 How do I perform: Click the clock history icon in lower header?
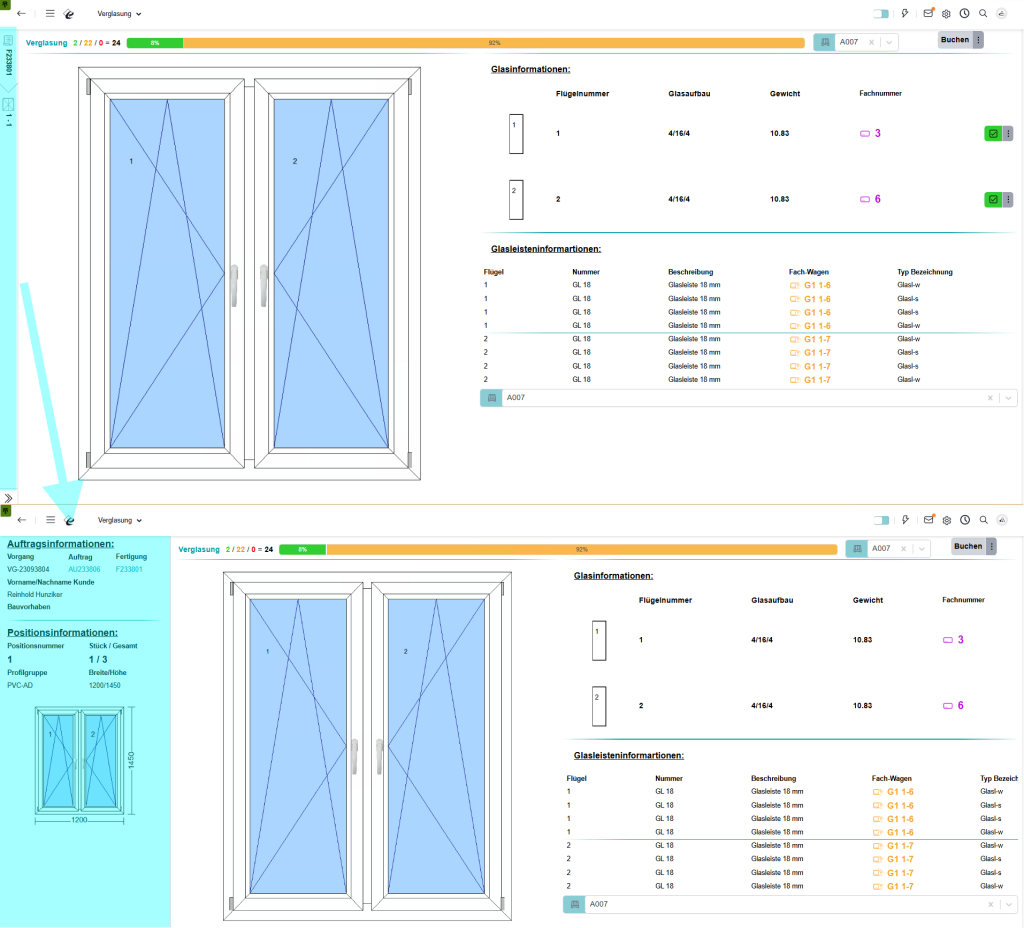(964, 520)
